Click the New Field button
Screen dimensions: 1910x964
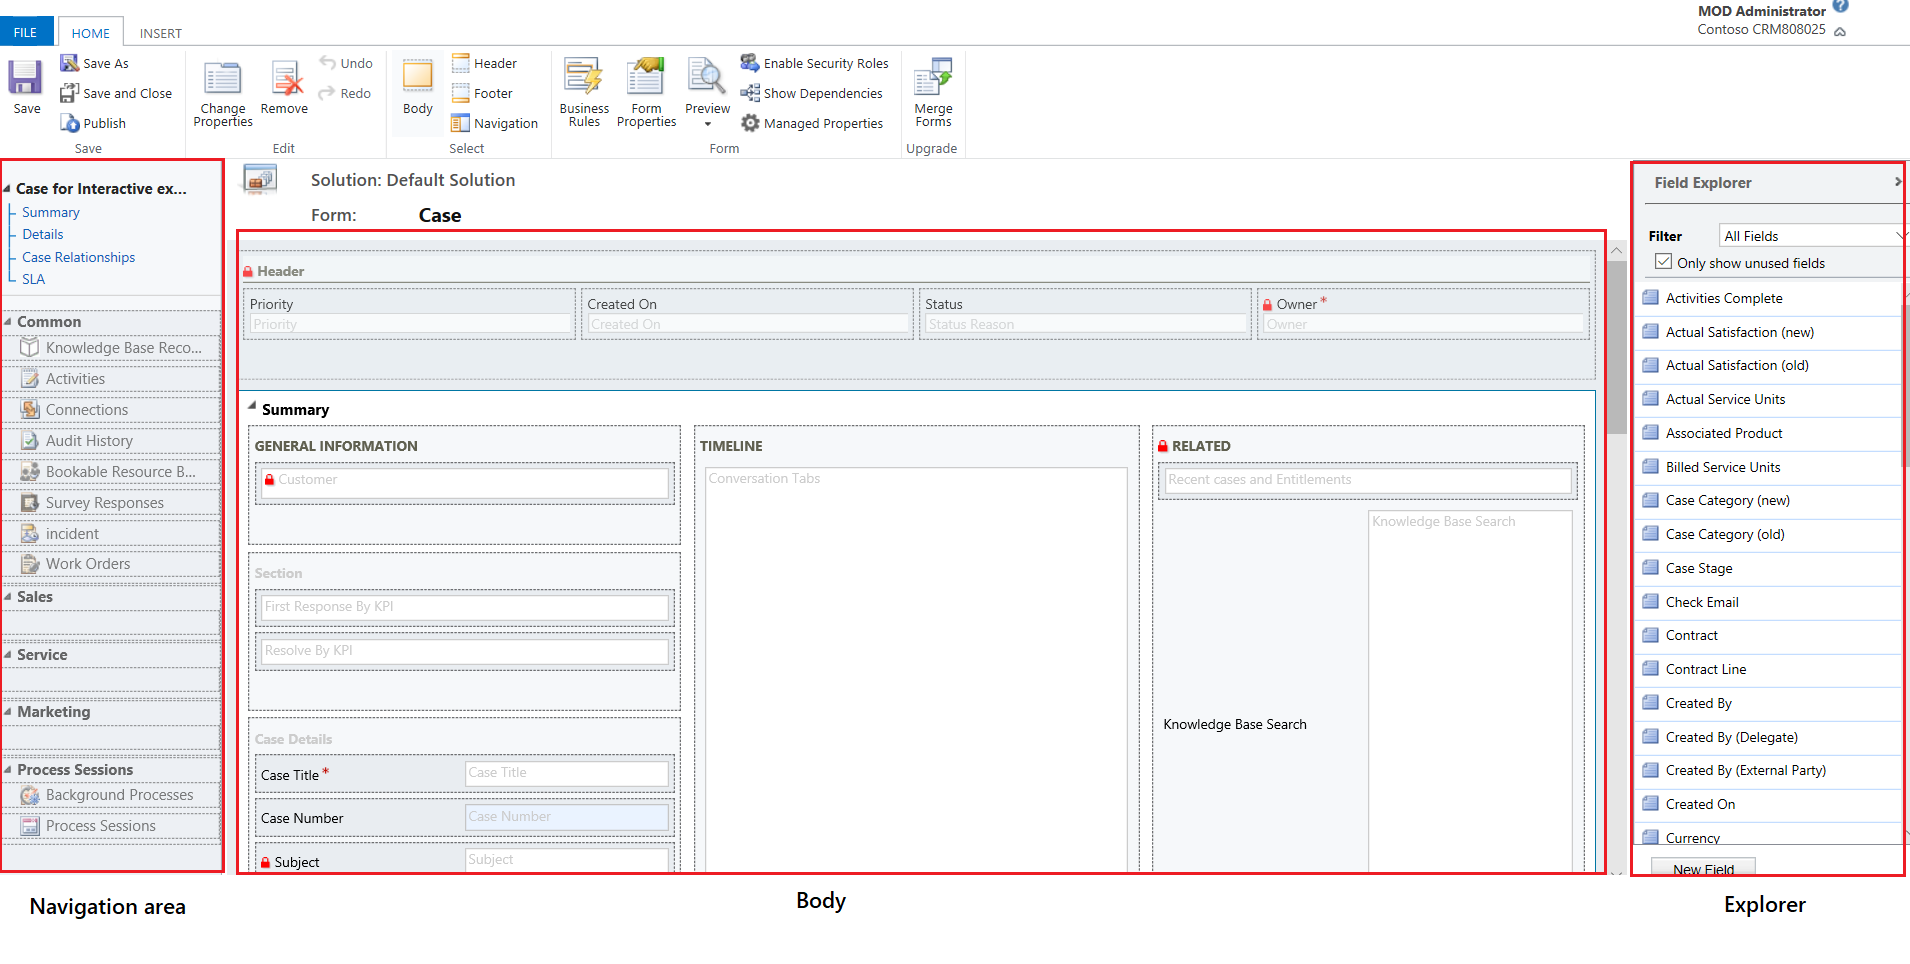[x=1703, y=869]
